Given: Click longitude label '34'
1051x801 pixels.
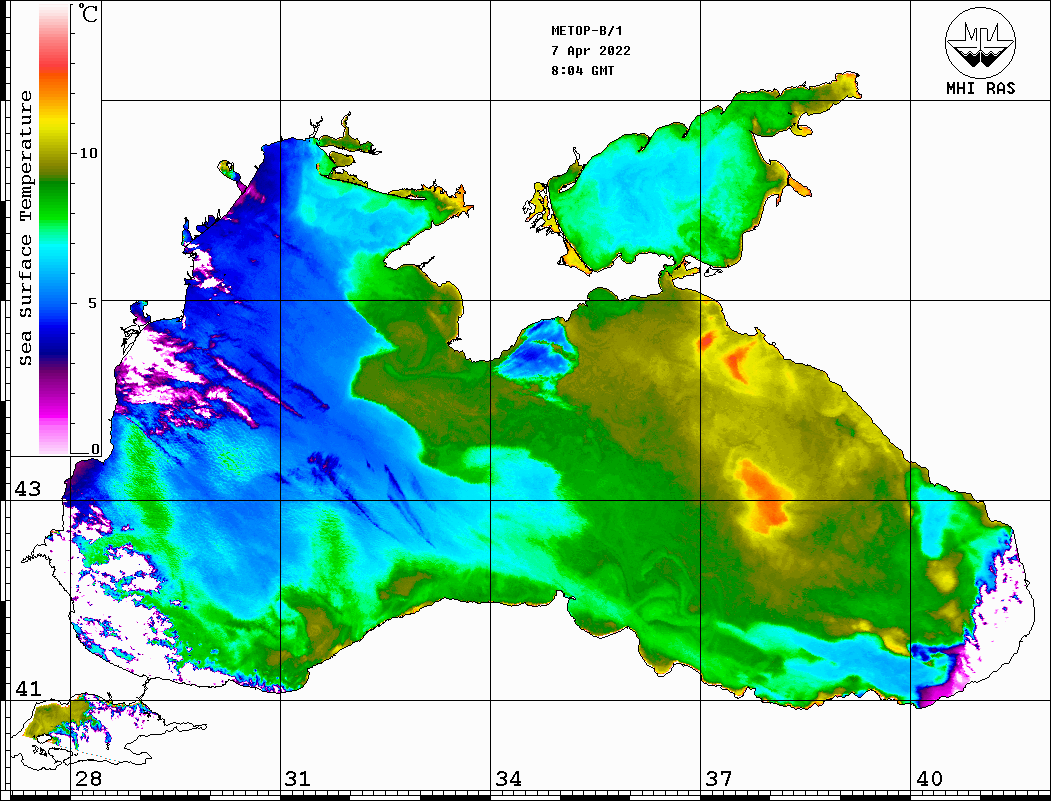Looking at the screenshot, I should 509,779.
